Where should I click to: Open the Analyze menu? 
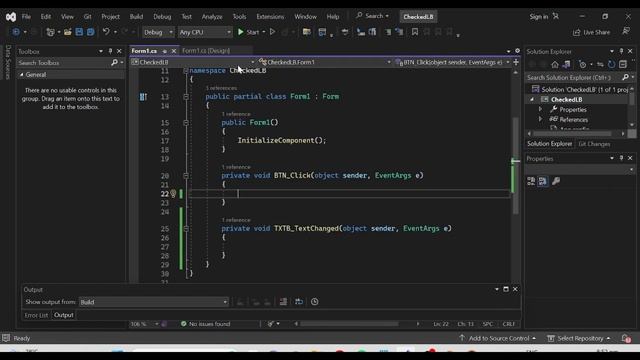pos(212,17)
